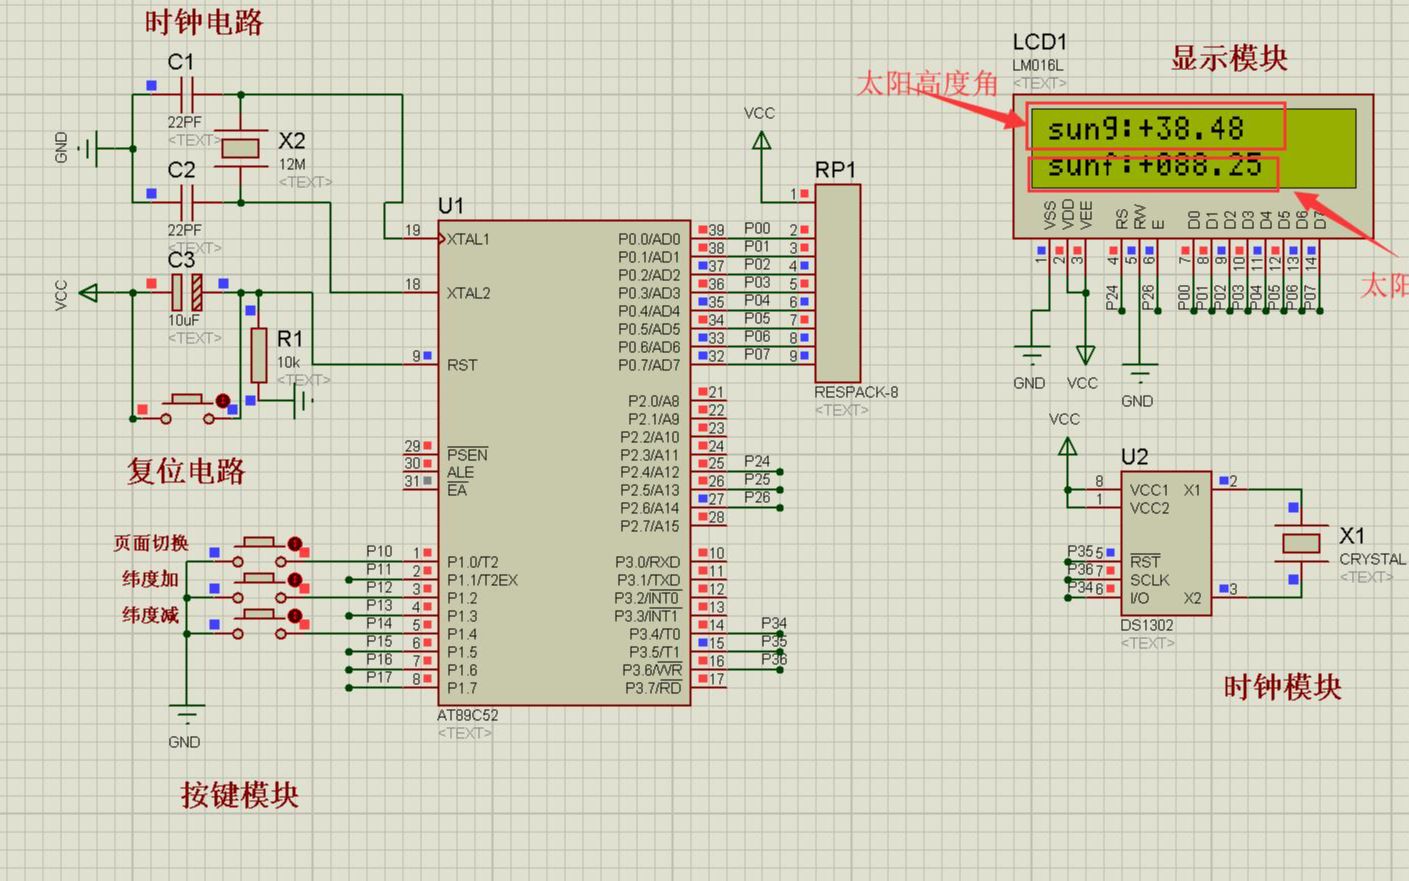Click the CRYSTAL label near X1
This screenshot has height=881, width=1409.
(x=1372, y=559)
